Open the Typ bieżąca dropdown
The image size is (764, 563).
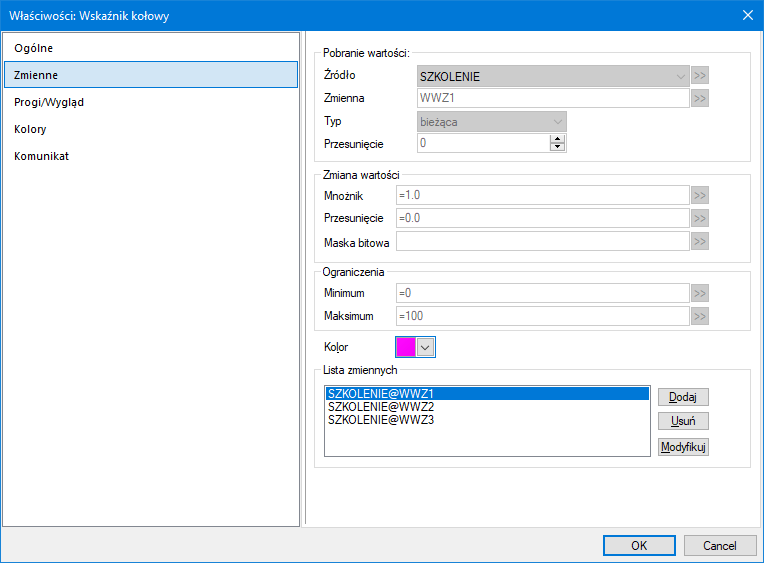[558, 121]
